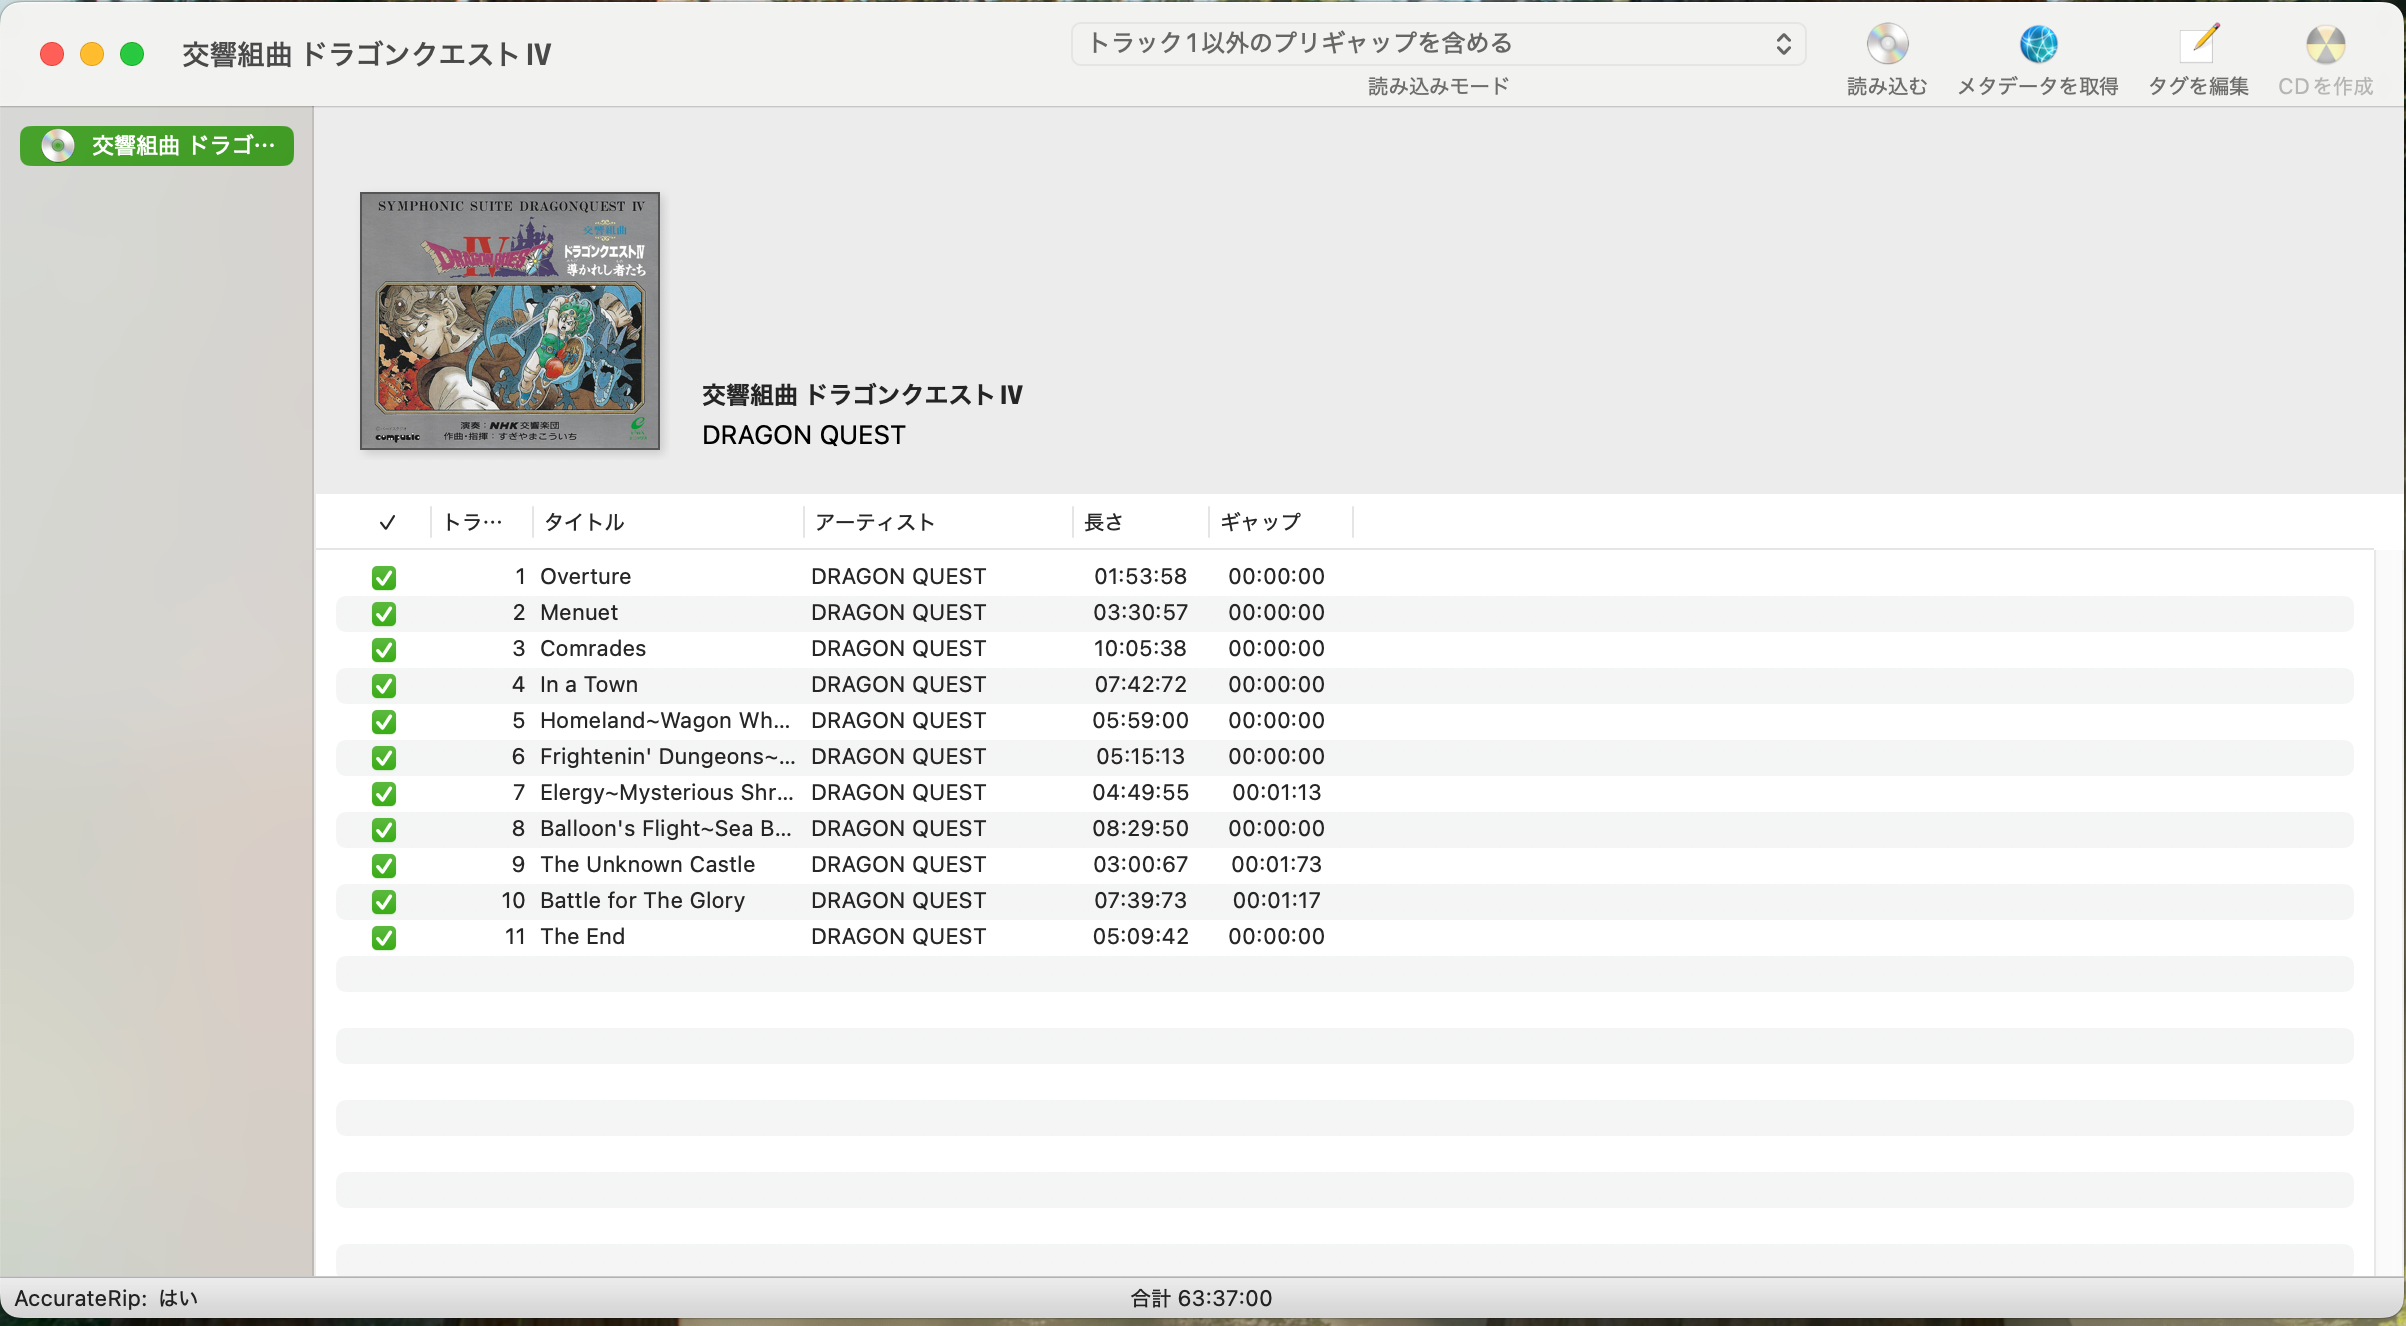Click the checkmark column header
Viewport: 2406px width, 1326px height.
click(x=387, y=522)
